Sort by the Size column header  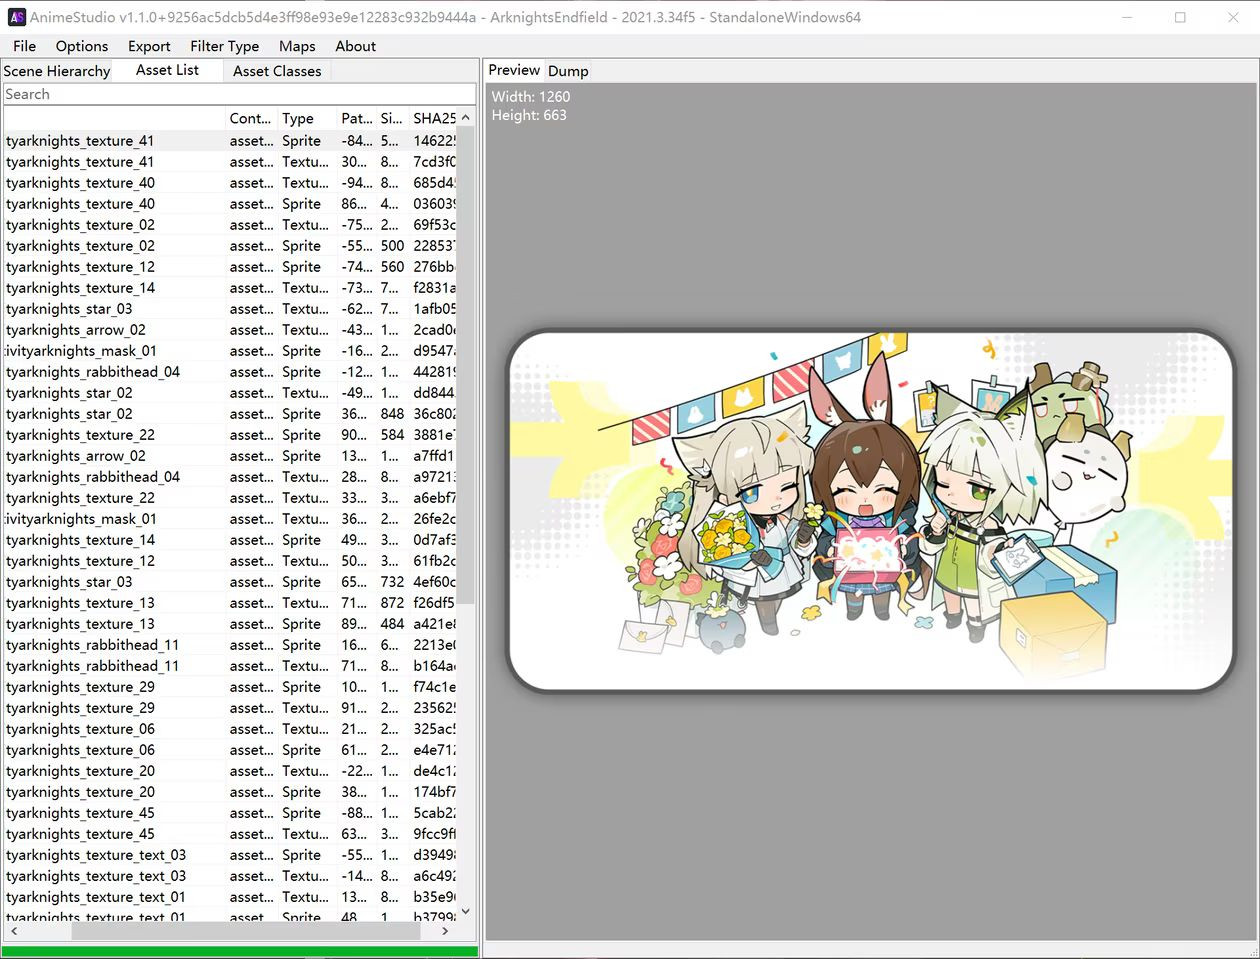point(393,118)
